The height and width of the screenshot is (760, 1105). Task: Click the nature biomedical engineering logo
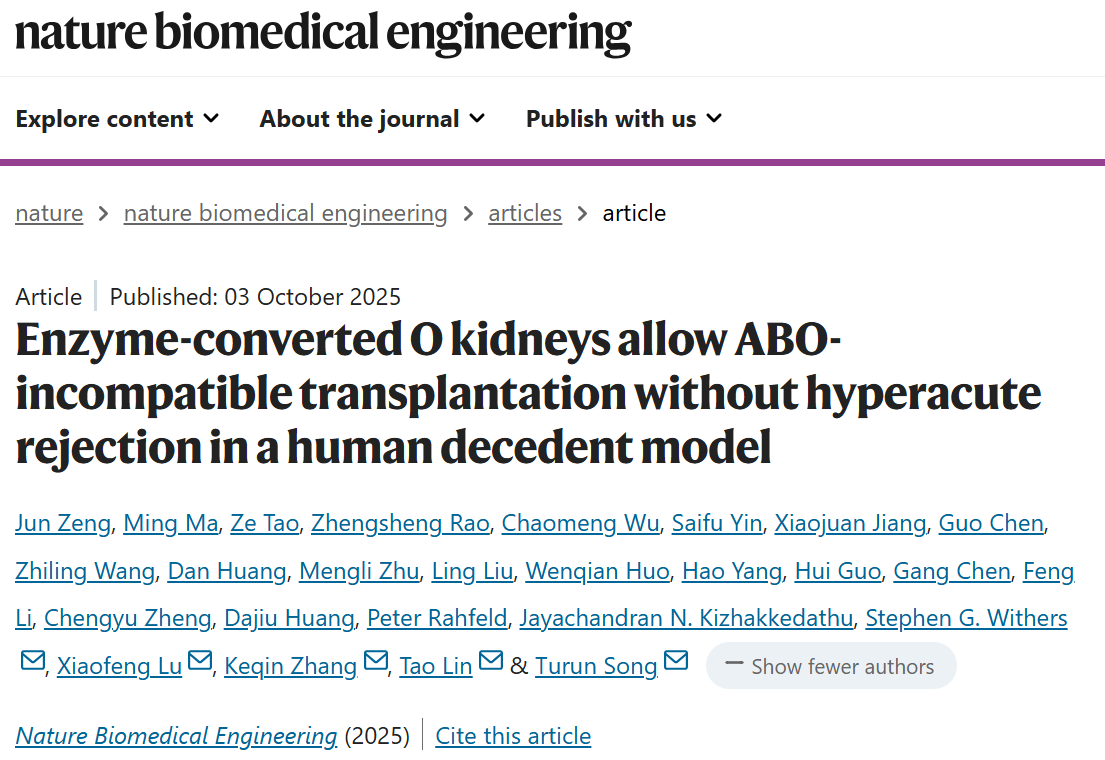[323, 32]
